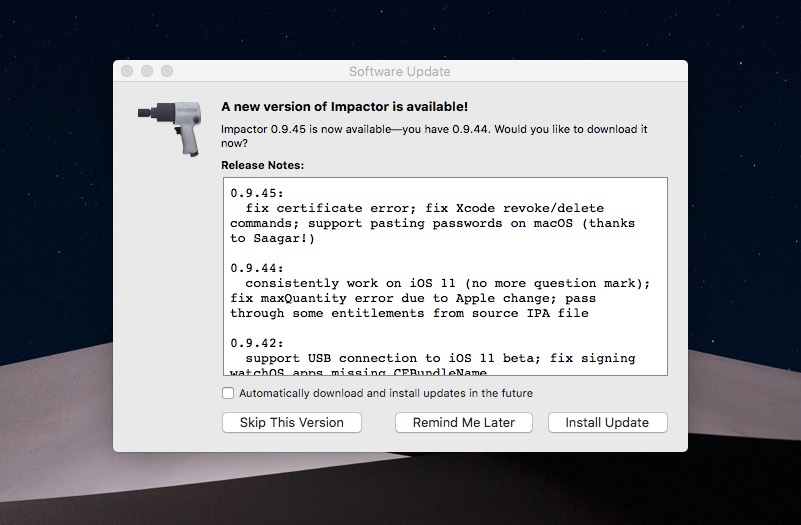Click the 'fix certificate error' release note line

(425, 208)
